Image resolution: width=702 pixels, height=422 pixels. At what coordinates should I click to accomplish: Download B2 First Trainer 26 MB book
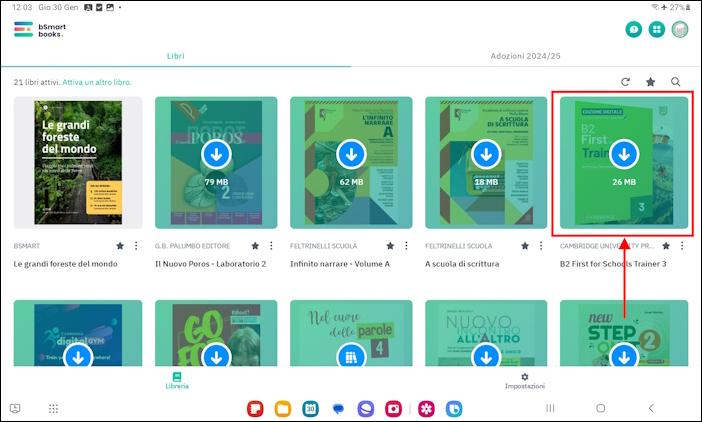point(624,154)
